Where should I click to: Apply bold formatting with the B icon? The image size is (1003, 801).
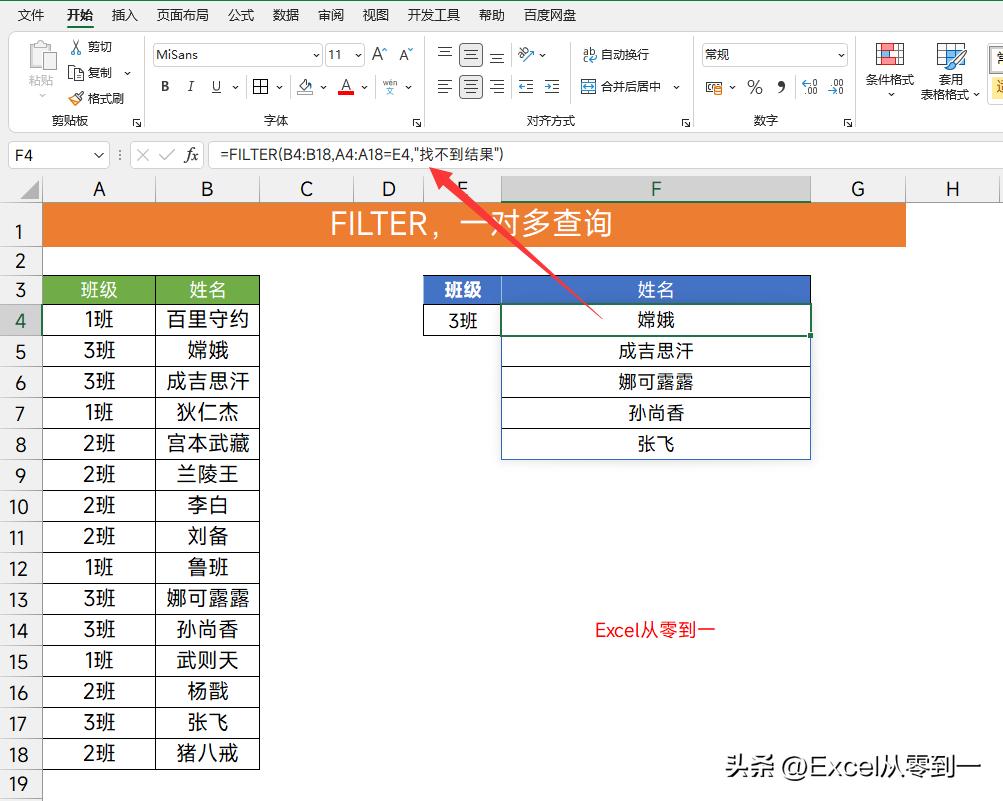pyautogui.click(x=164, y=87)
